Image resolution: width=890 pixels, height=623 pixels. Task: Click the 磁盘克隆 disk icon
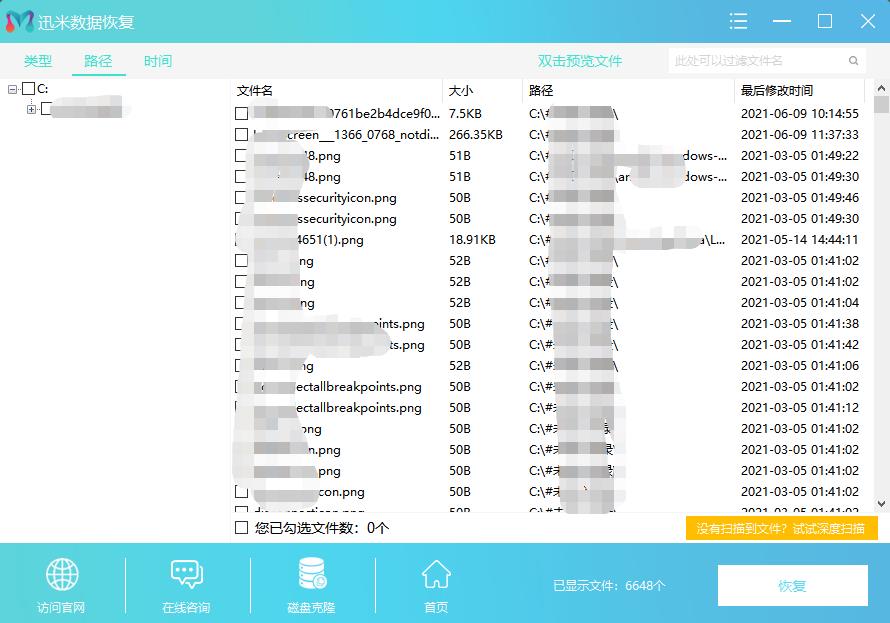[311, 575]
